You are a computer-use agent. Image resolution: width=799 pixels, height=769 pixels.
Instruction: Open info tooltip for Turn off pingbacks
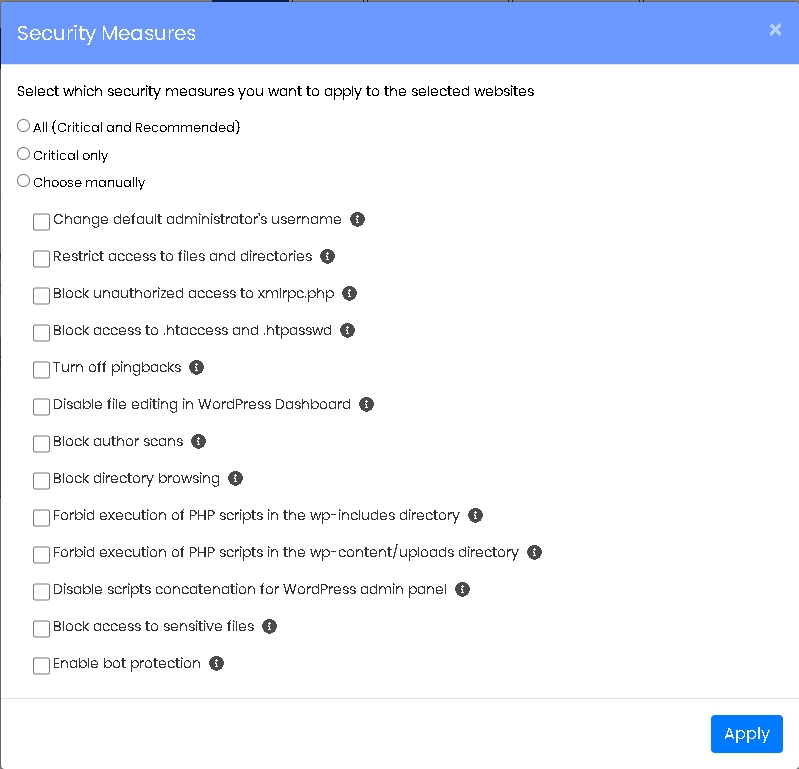pos(196,367)
